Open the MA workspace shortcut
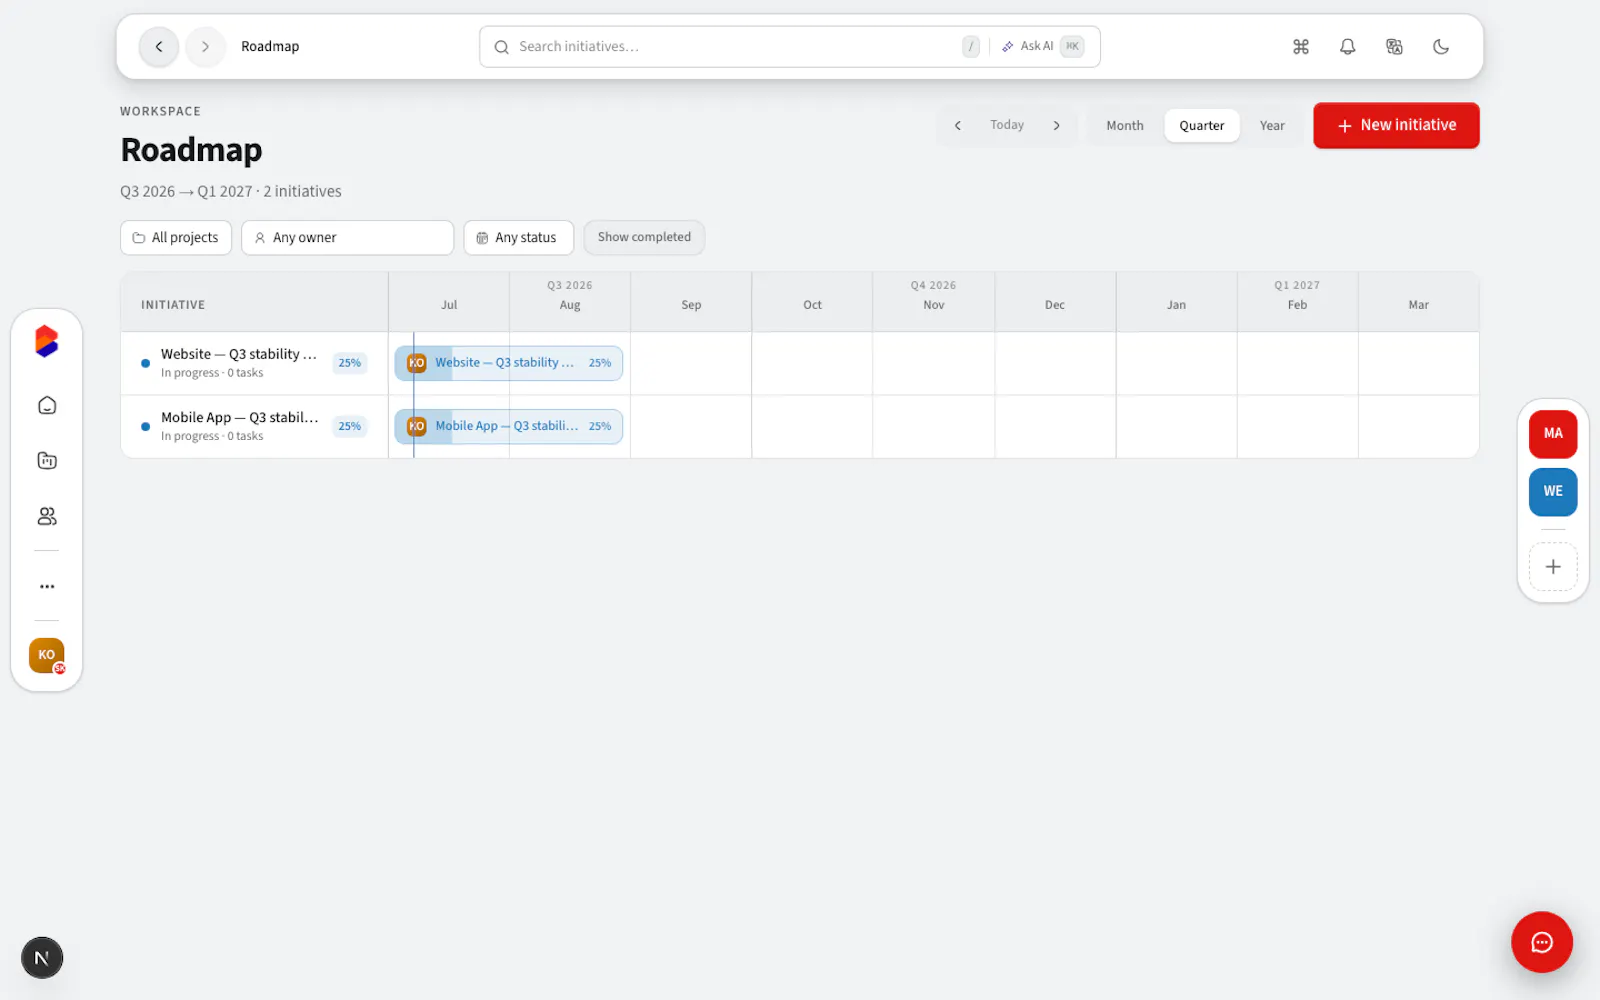1600x1000 pixels. [x=1553, y=434]
